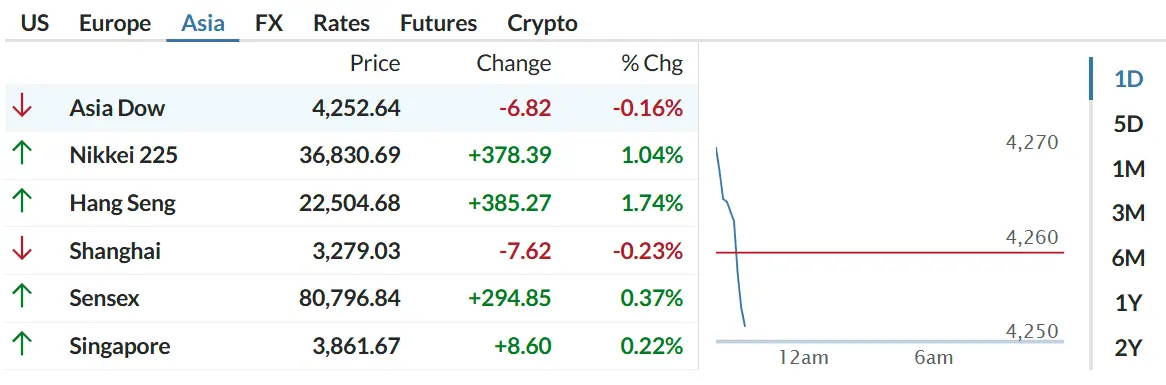The image size is (1166, 385).
Task: Open the Nikkei 225 index link
Action: click(x=123, y=155)
